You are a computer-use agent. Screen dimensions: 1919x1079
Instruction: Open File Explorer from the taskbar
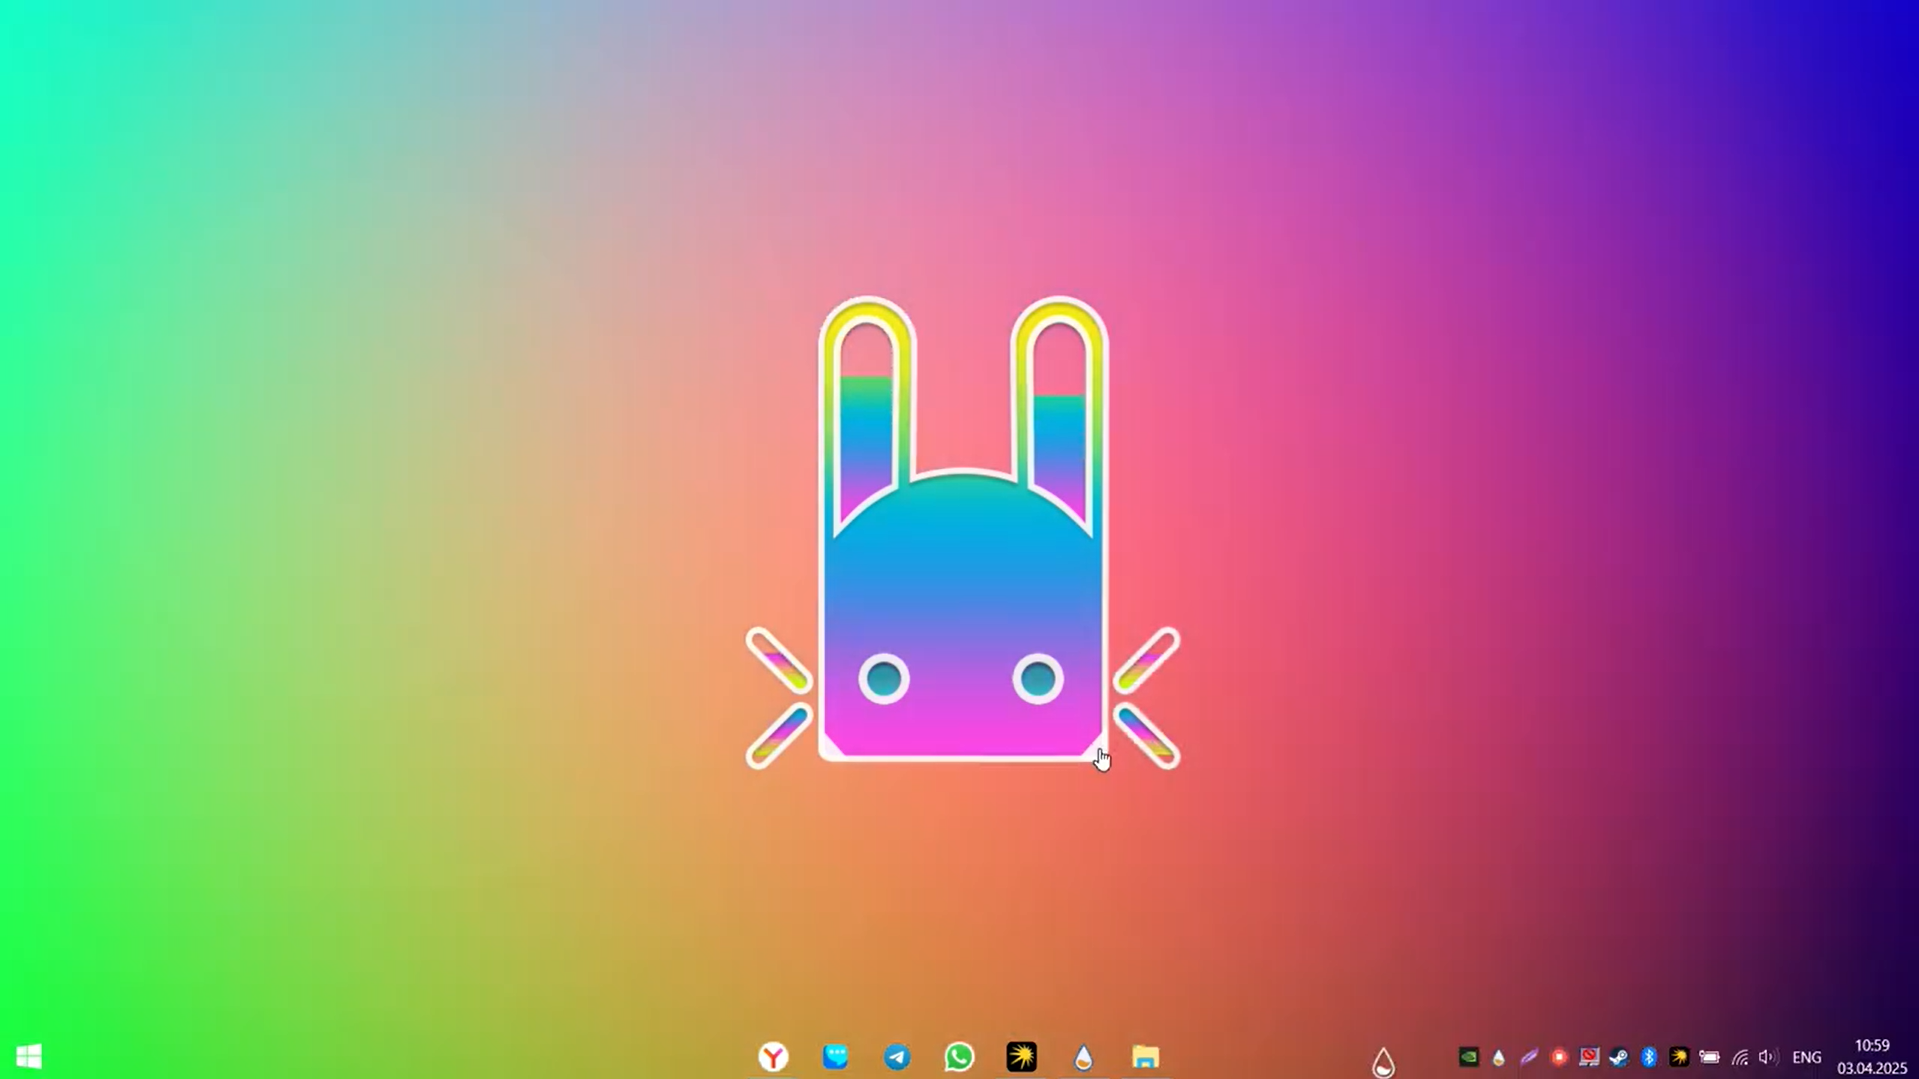point(1145,1056)
